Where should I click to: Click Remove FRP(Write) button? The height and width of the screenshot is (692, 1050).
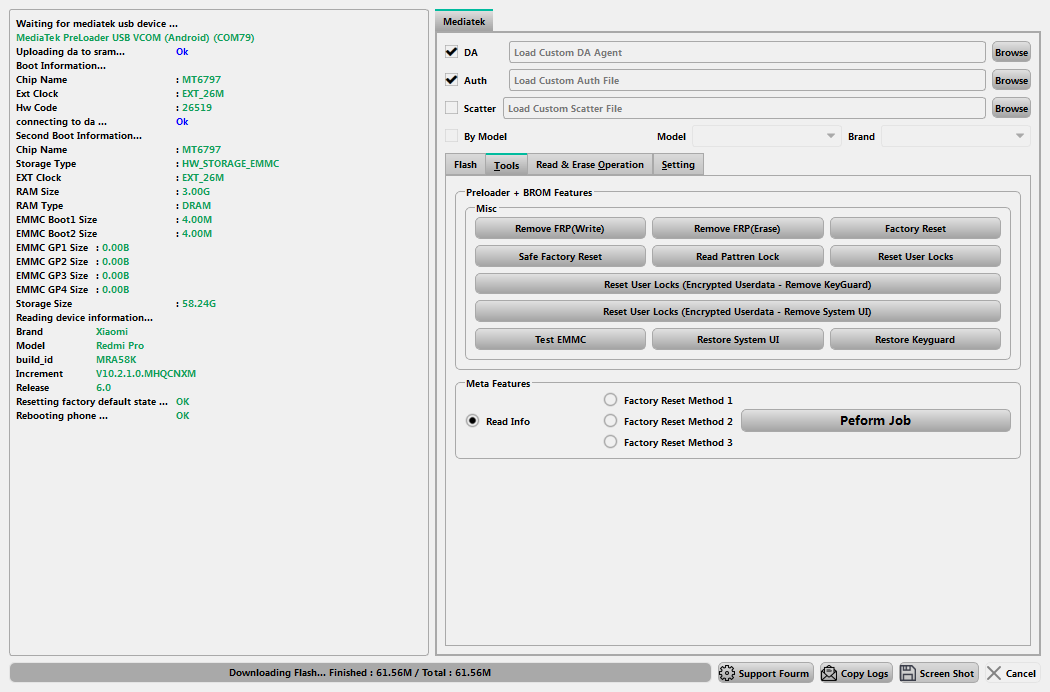[x=560, y=228]
